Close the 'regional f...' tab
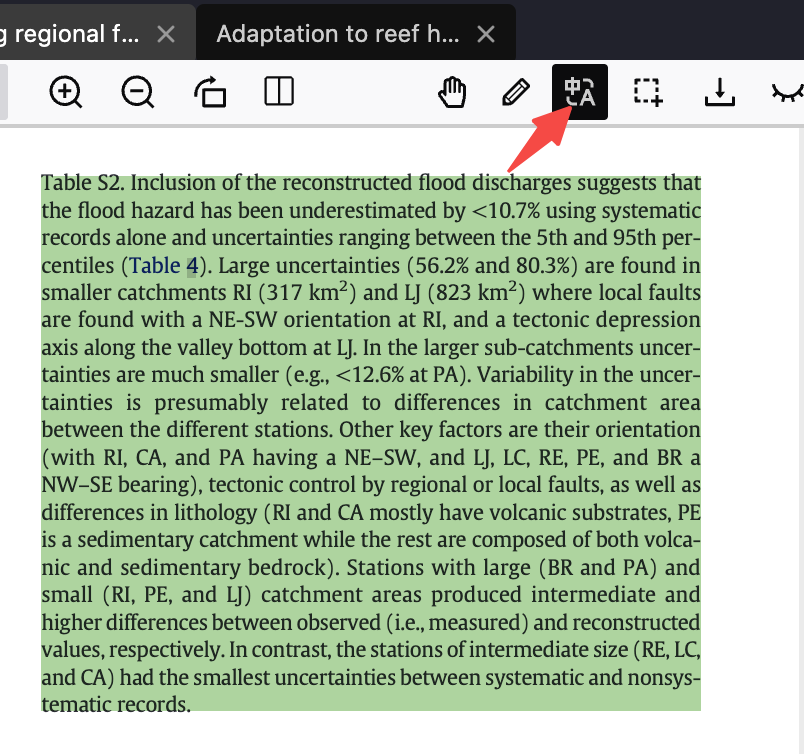The width and height of the screenshot is (804, 754). [x=166, y=34]
